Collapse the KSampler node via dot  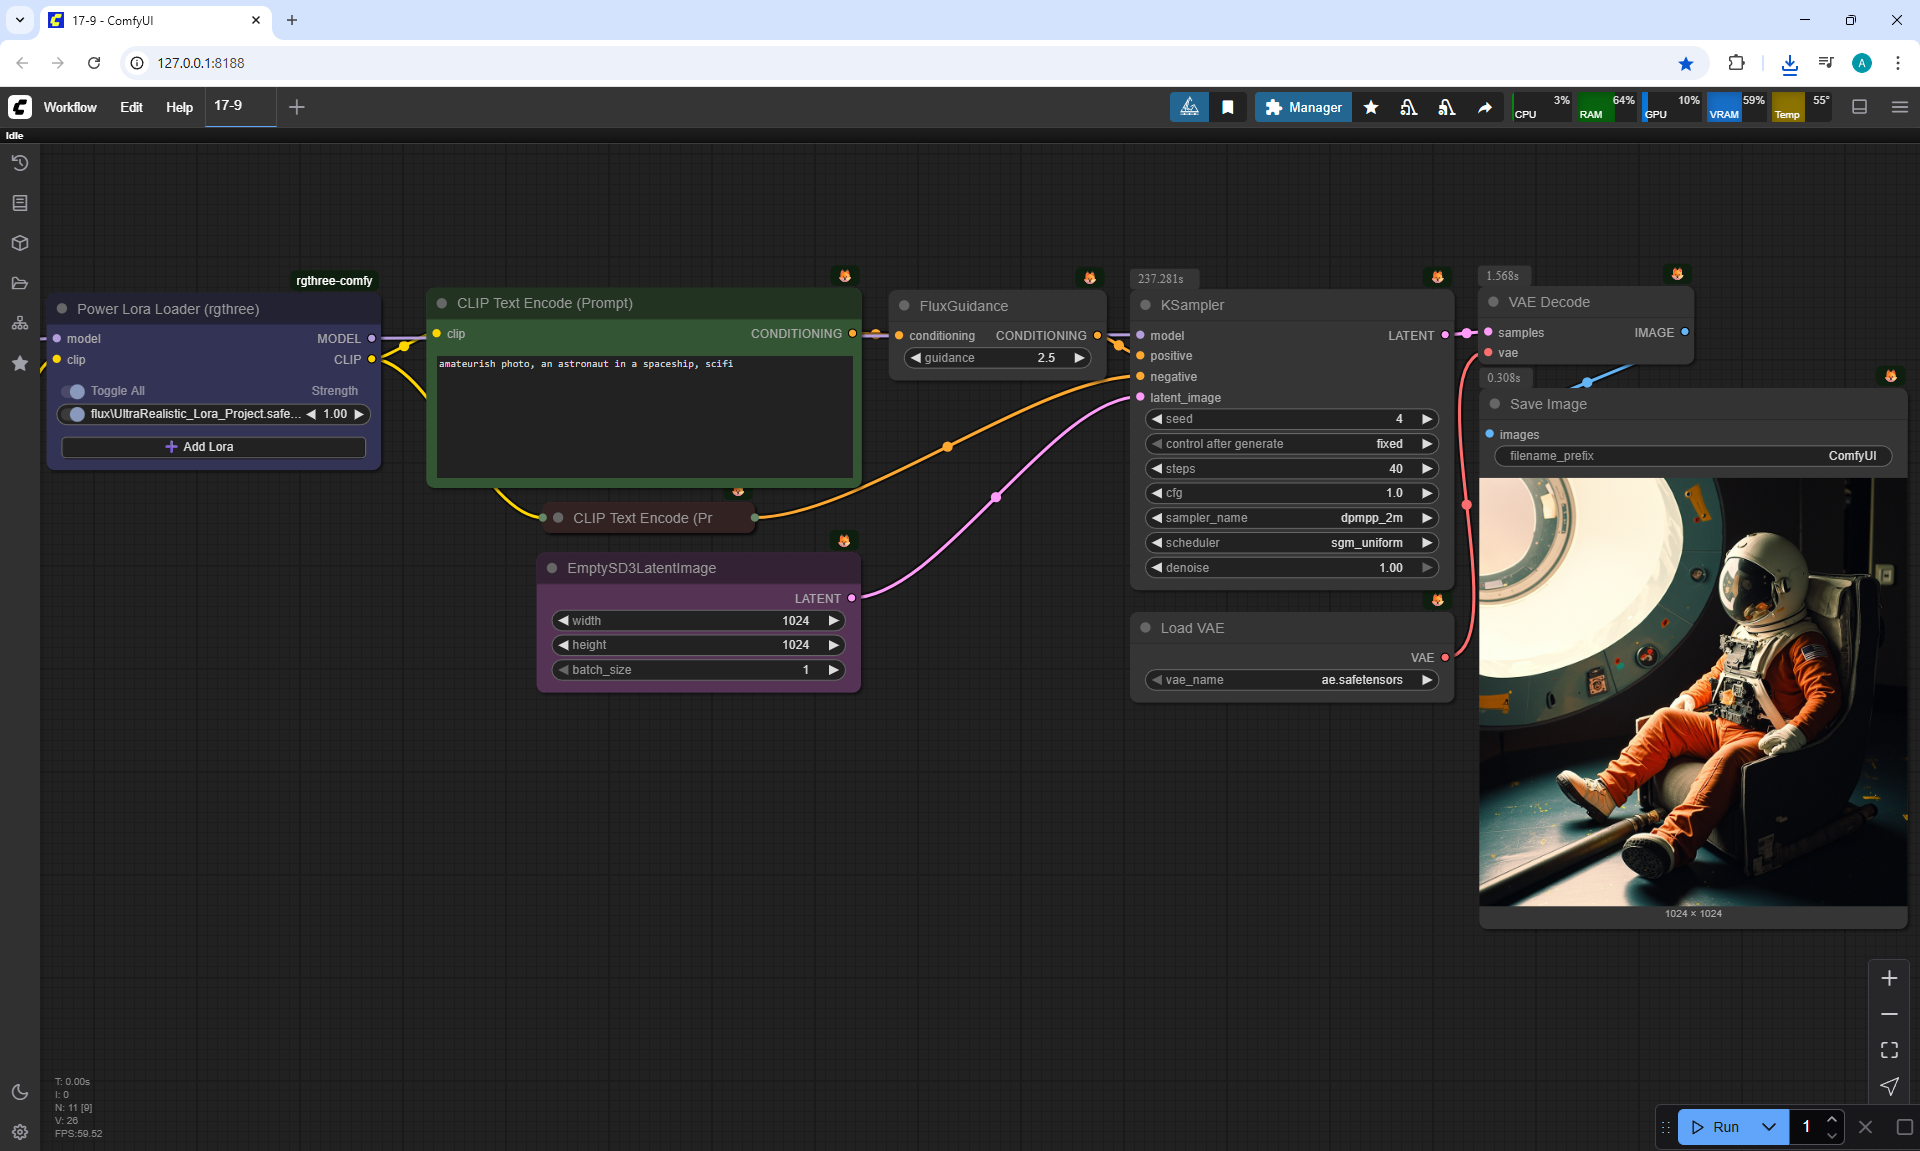click(x=1146, y=305)
